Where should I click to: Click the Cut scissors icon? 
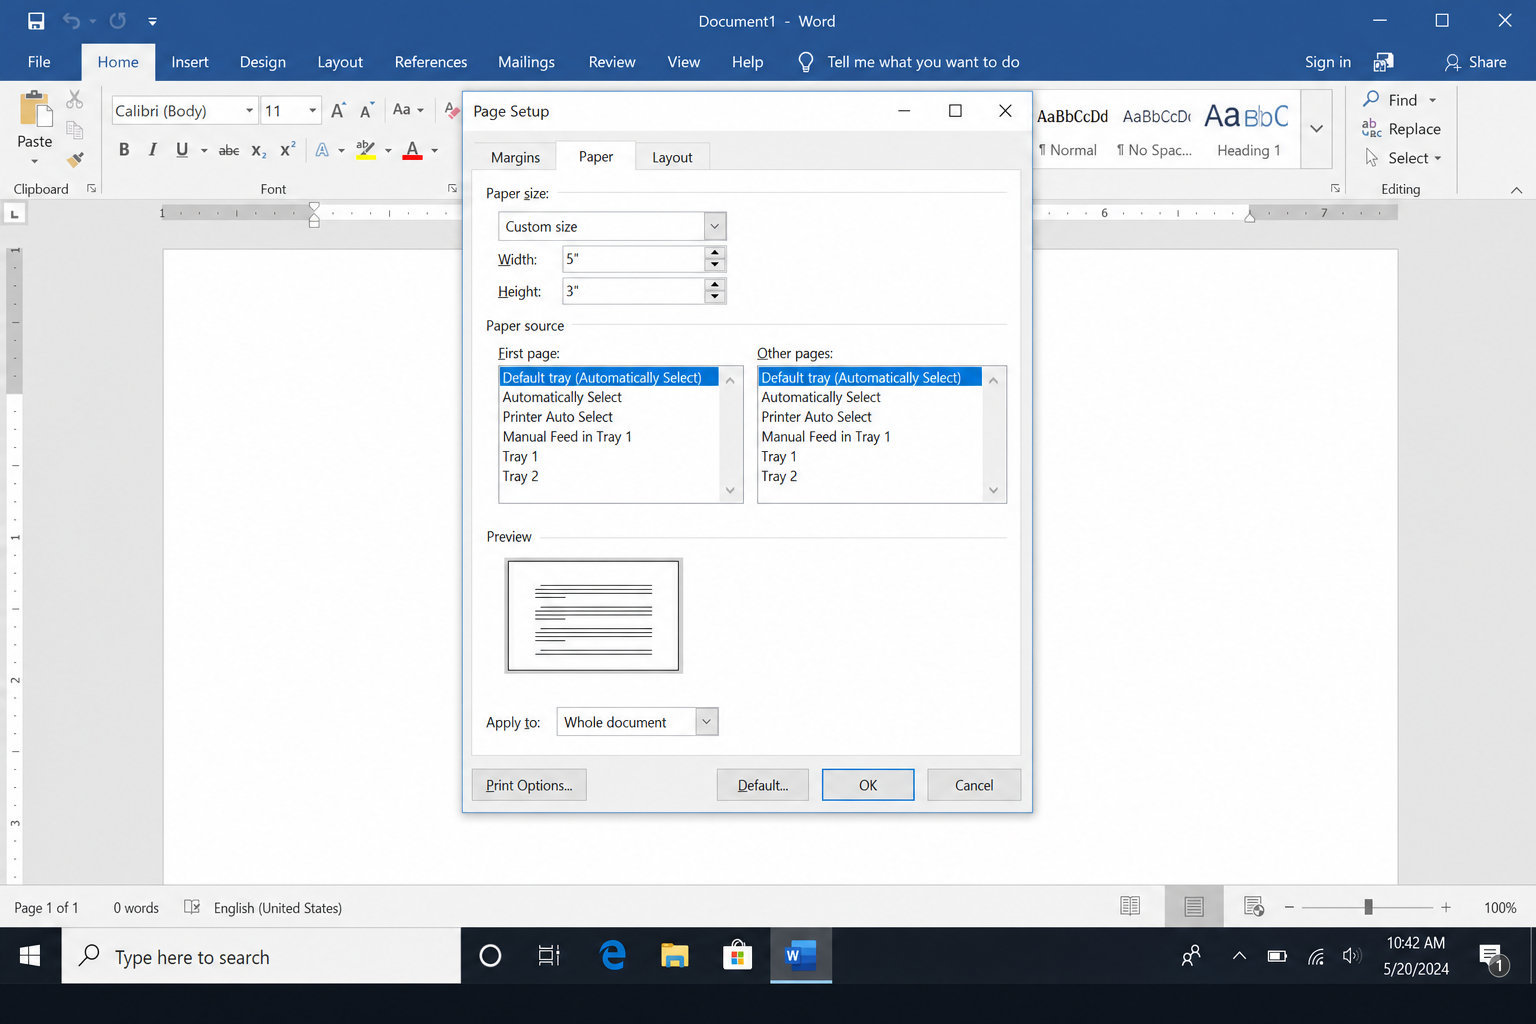[x=75, y=99]
